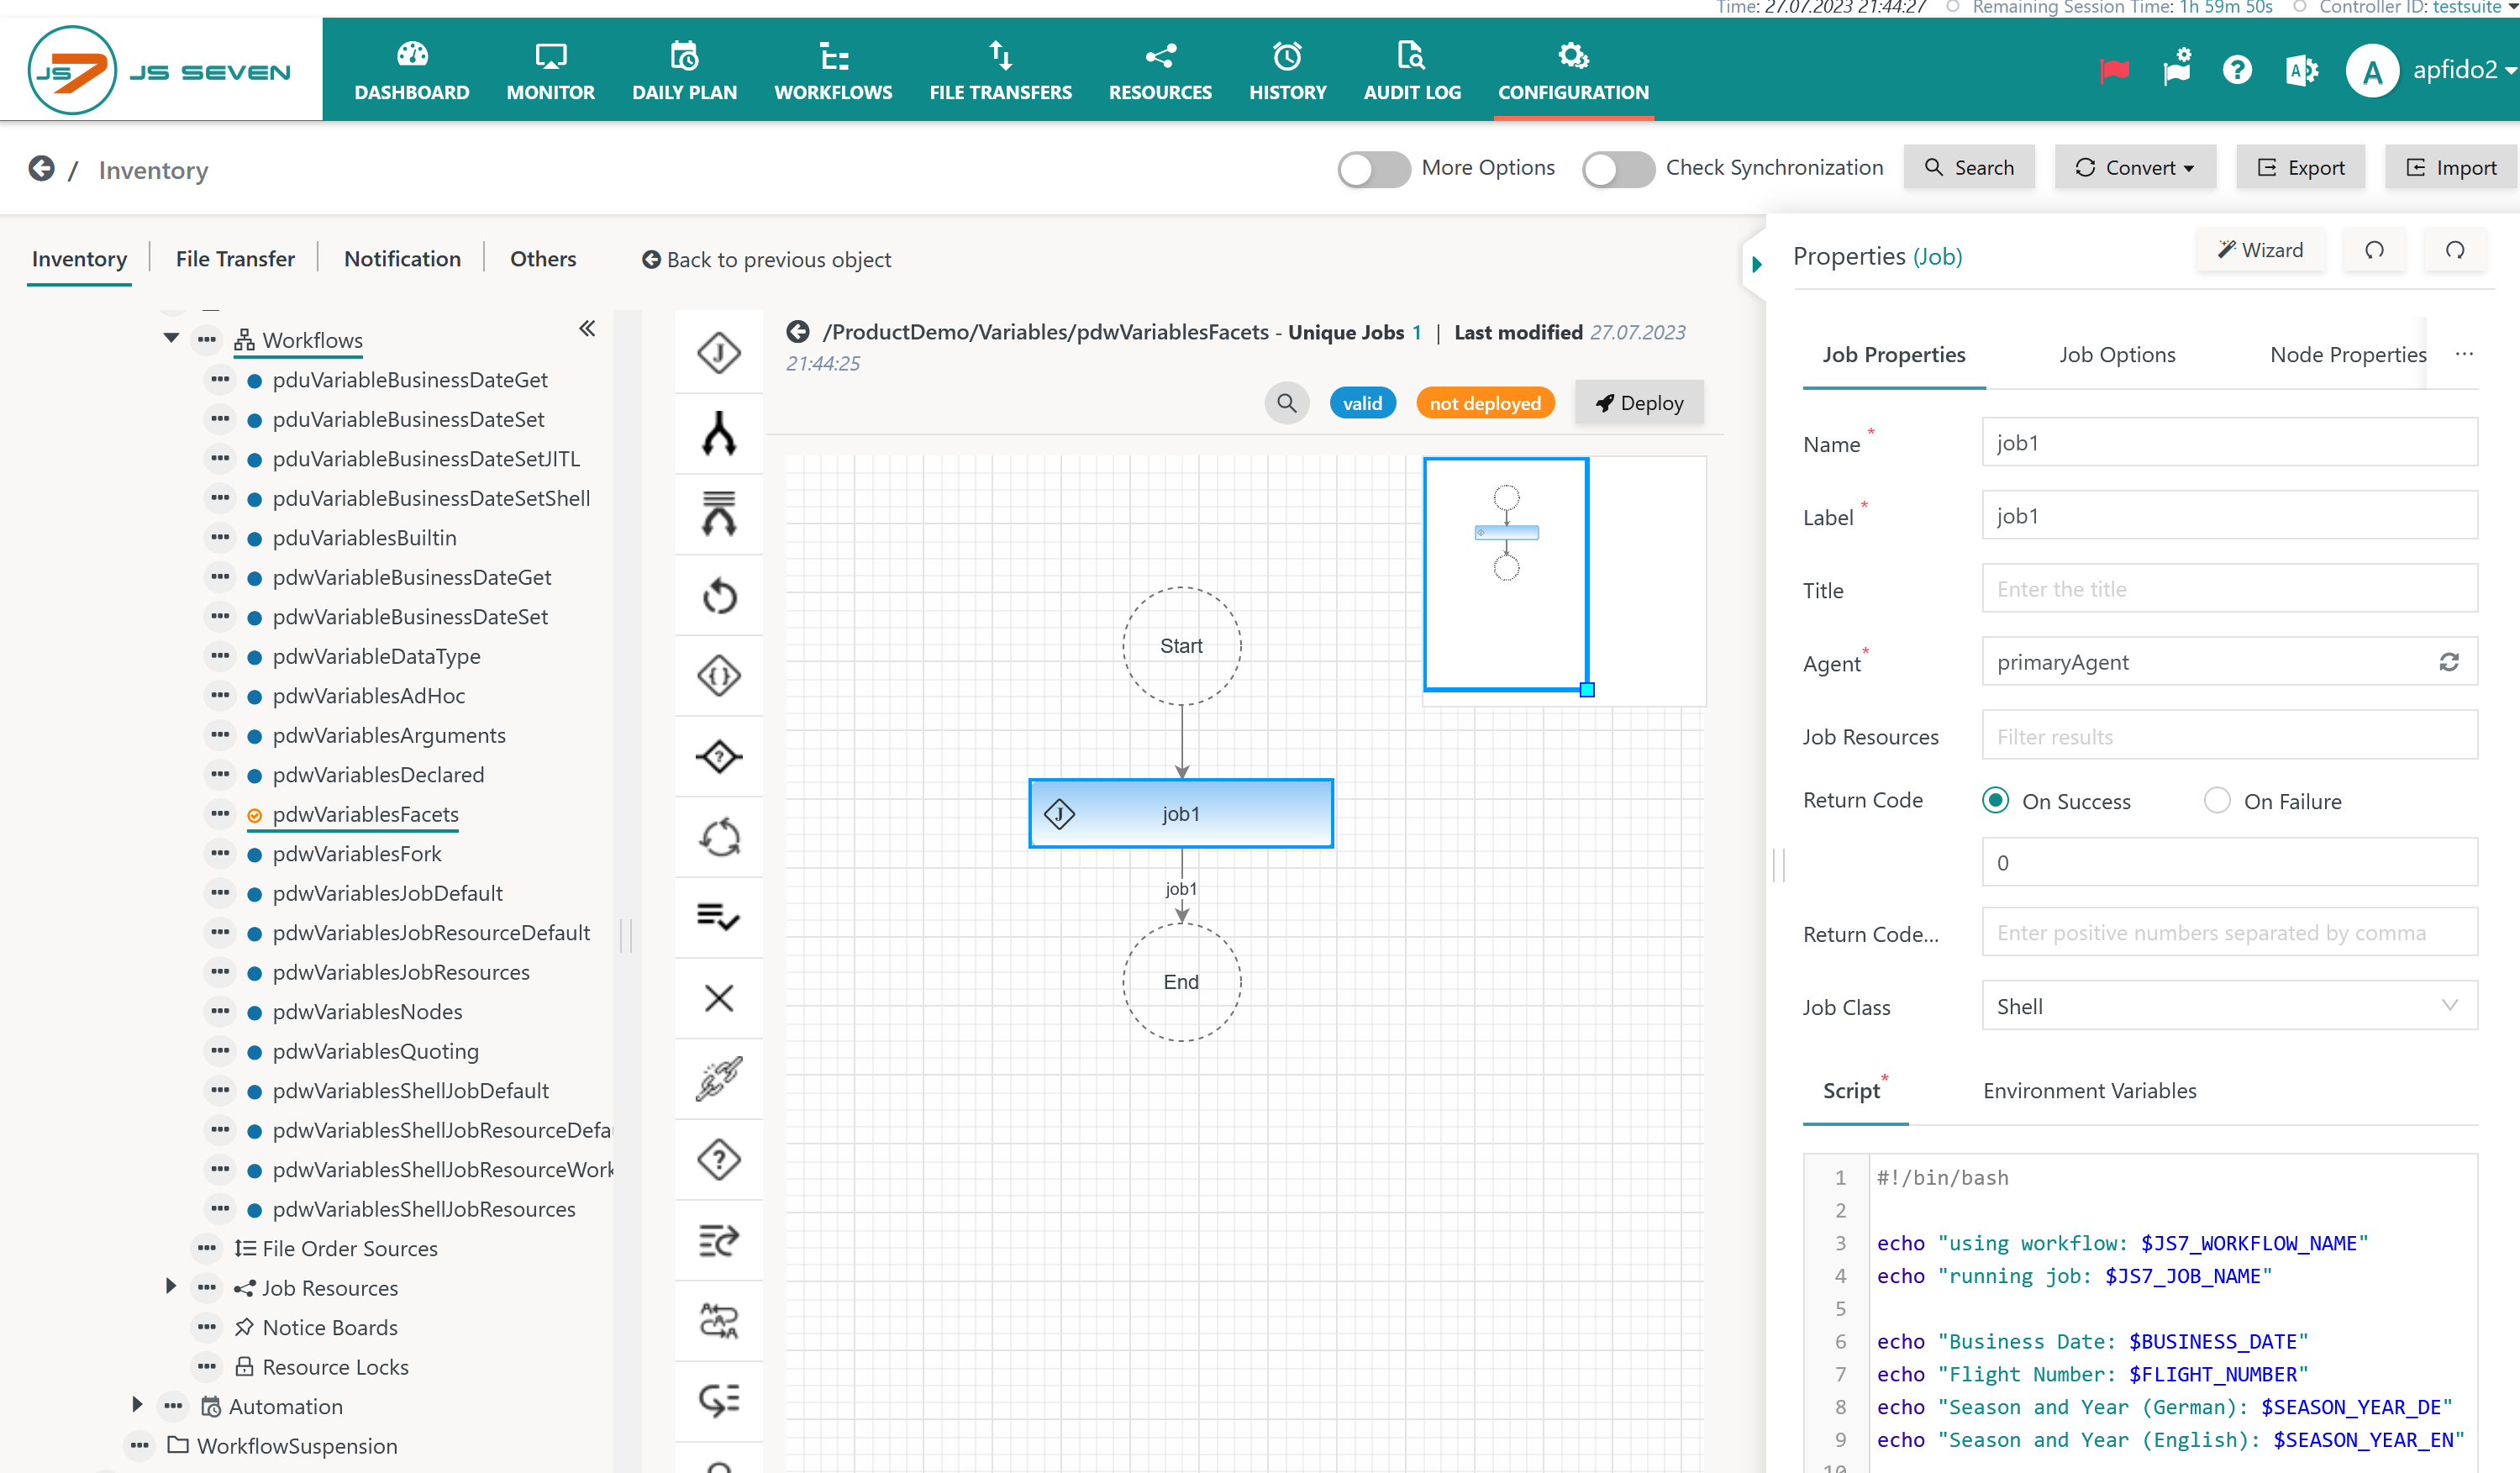Expand the Automation tree node
The height and width of the screenshot is (1473, 2520).
[137, 1404]
